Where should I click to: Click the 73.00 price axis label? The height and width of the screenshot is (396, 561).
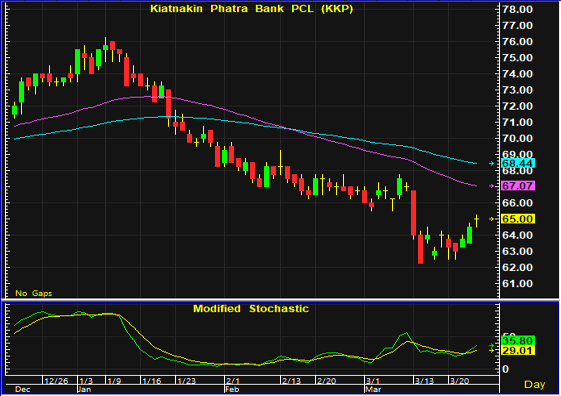(x=517, y=90)
